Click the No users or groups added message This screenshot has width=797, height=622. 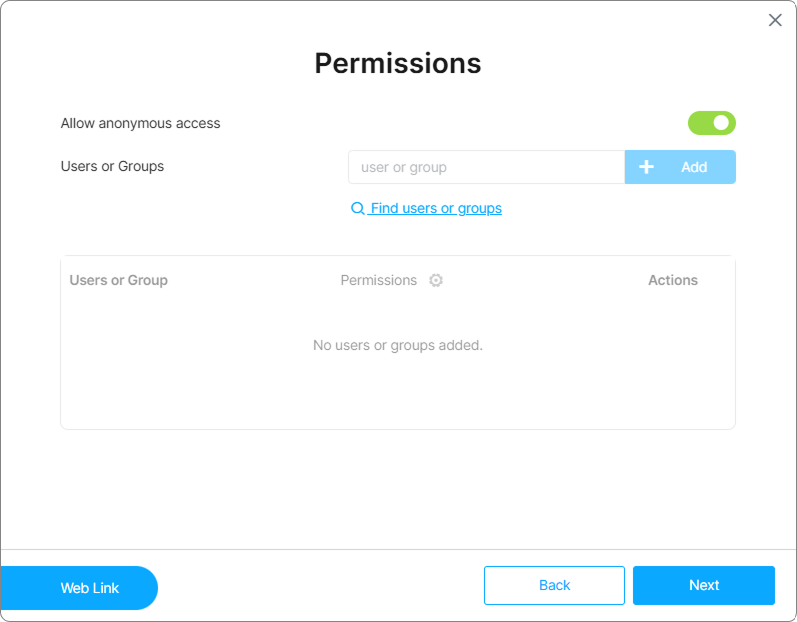(397, 345)
